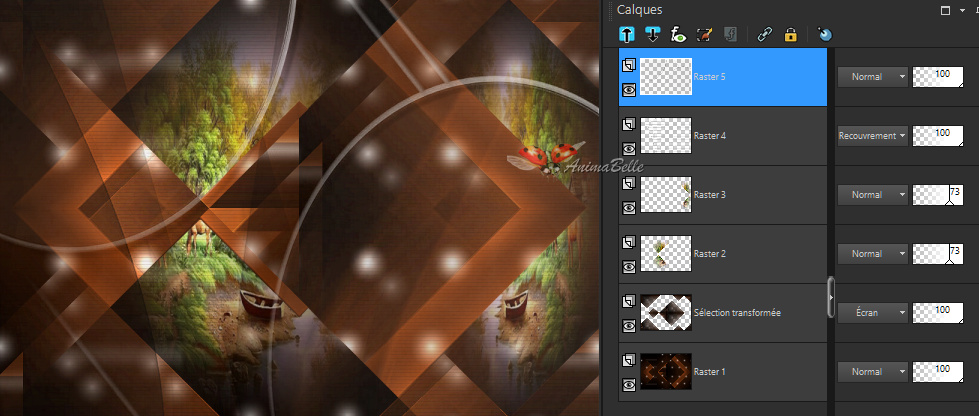Click the edit selection brush icon

point(704,34)
